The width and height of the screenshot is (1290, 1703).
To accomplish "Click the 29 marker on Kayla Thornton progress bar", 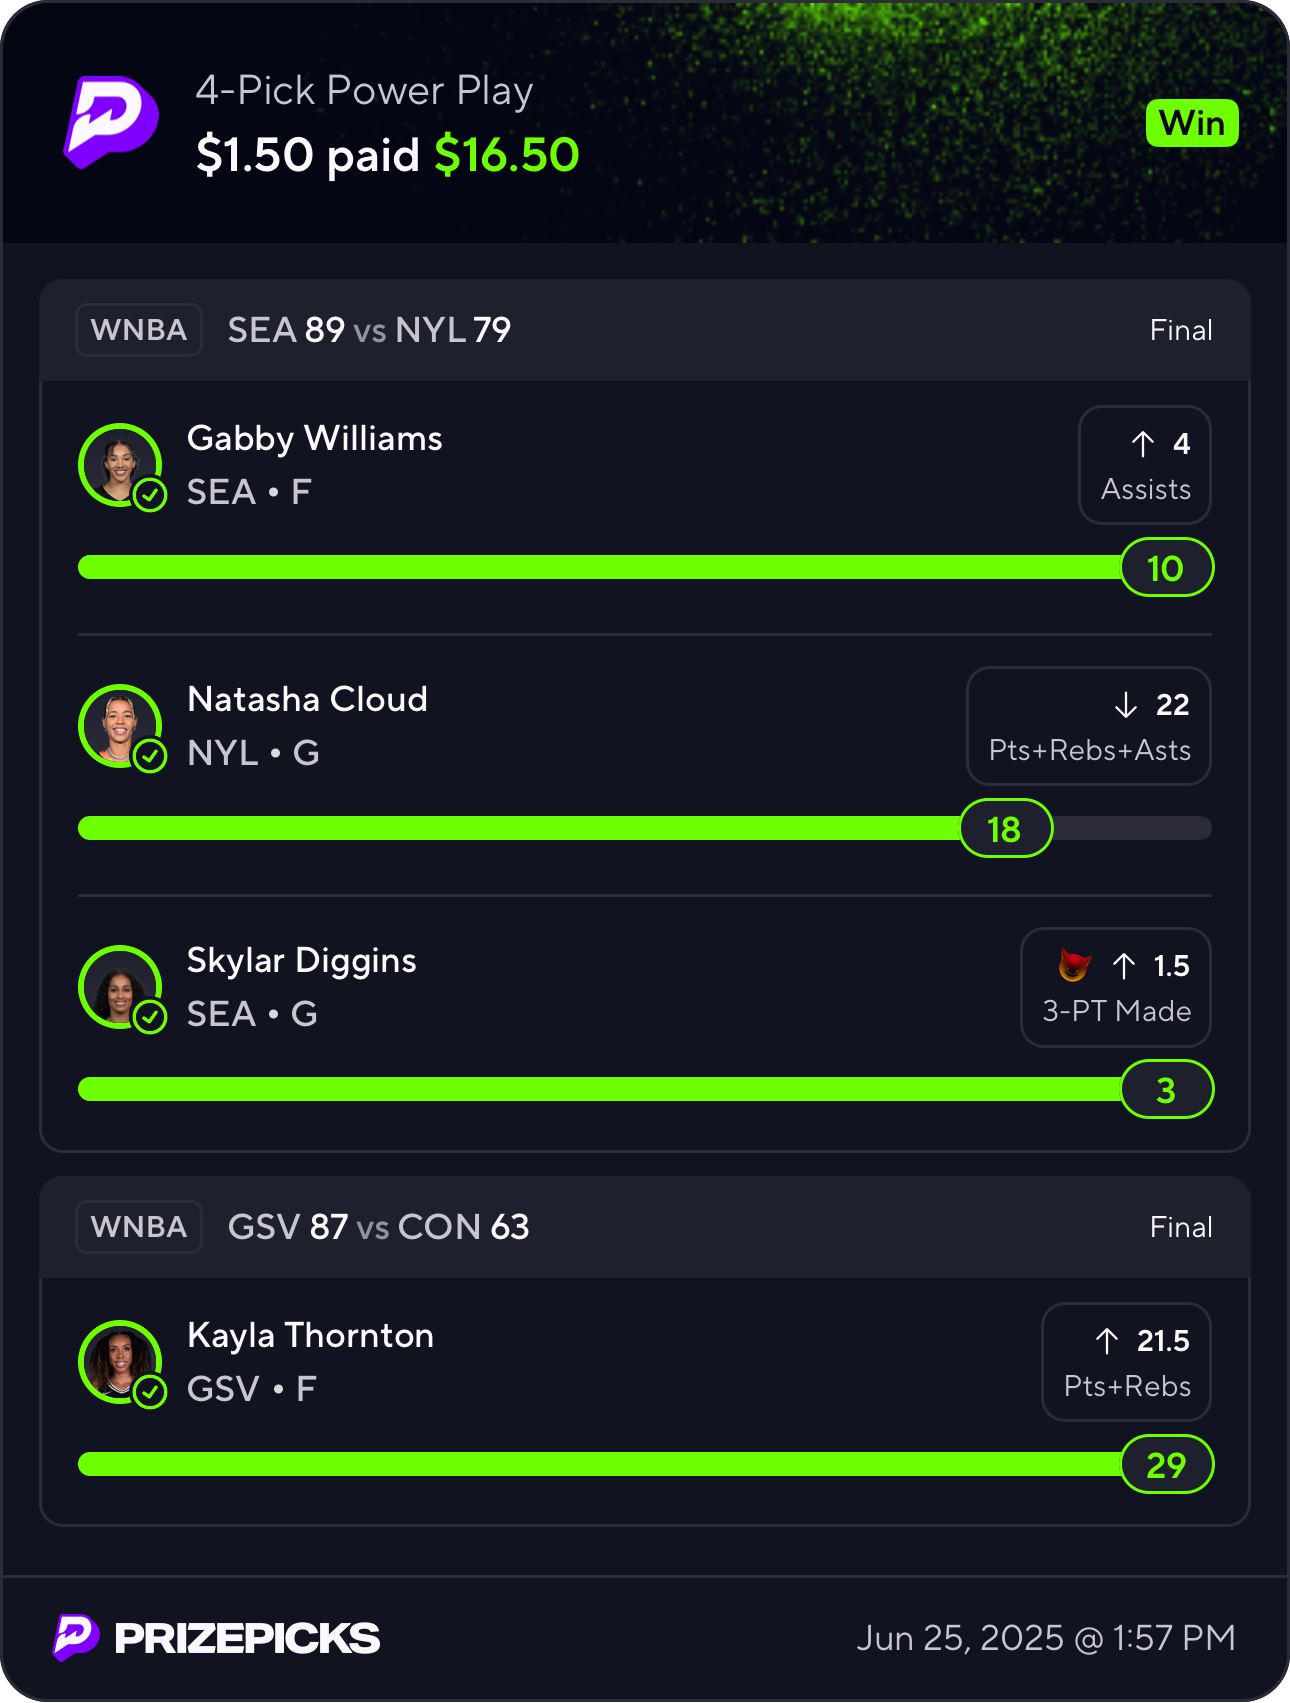I will pyautogui.click(x=1167, y=1465).
